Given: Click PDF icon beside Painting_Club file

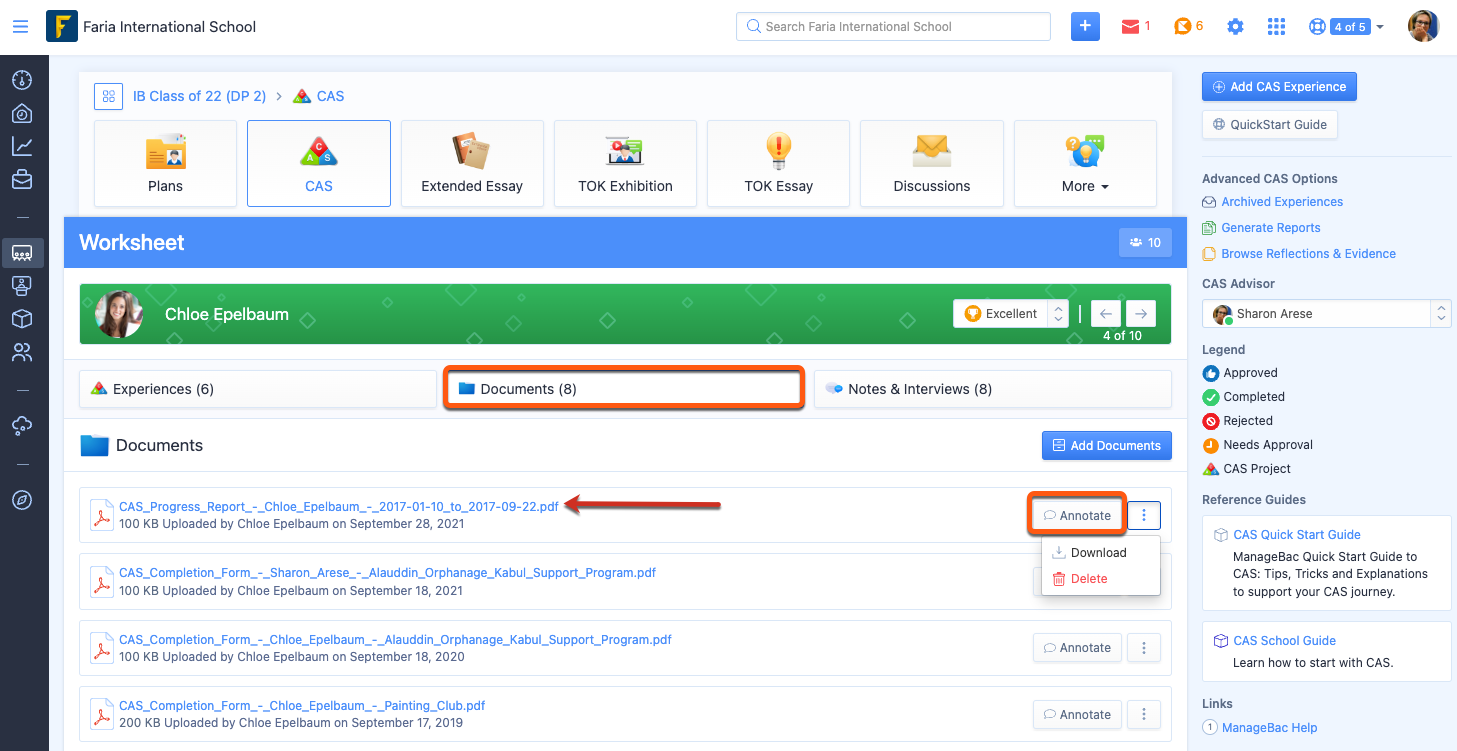Looking at the screenshot, I should 102,715.
